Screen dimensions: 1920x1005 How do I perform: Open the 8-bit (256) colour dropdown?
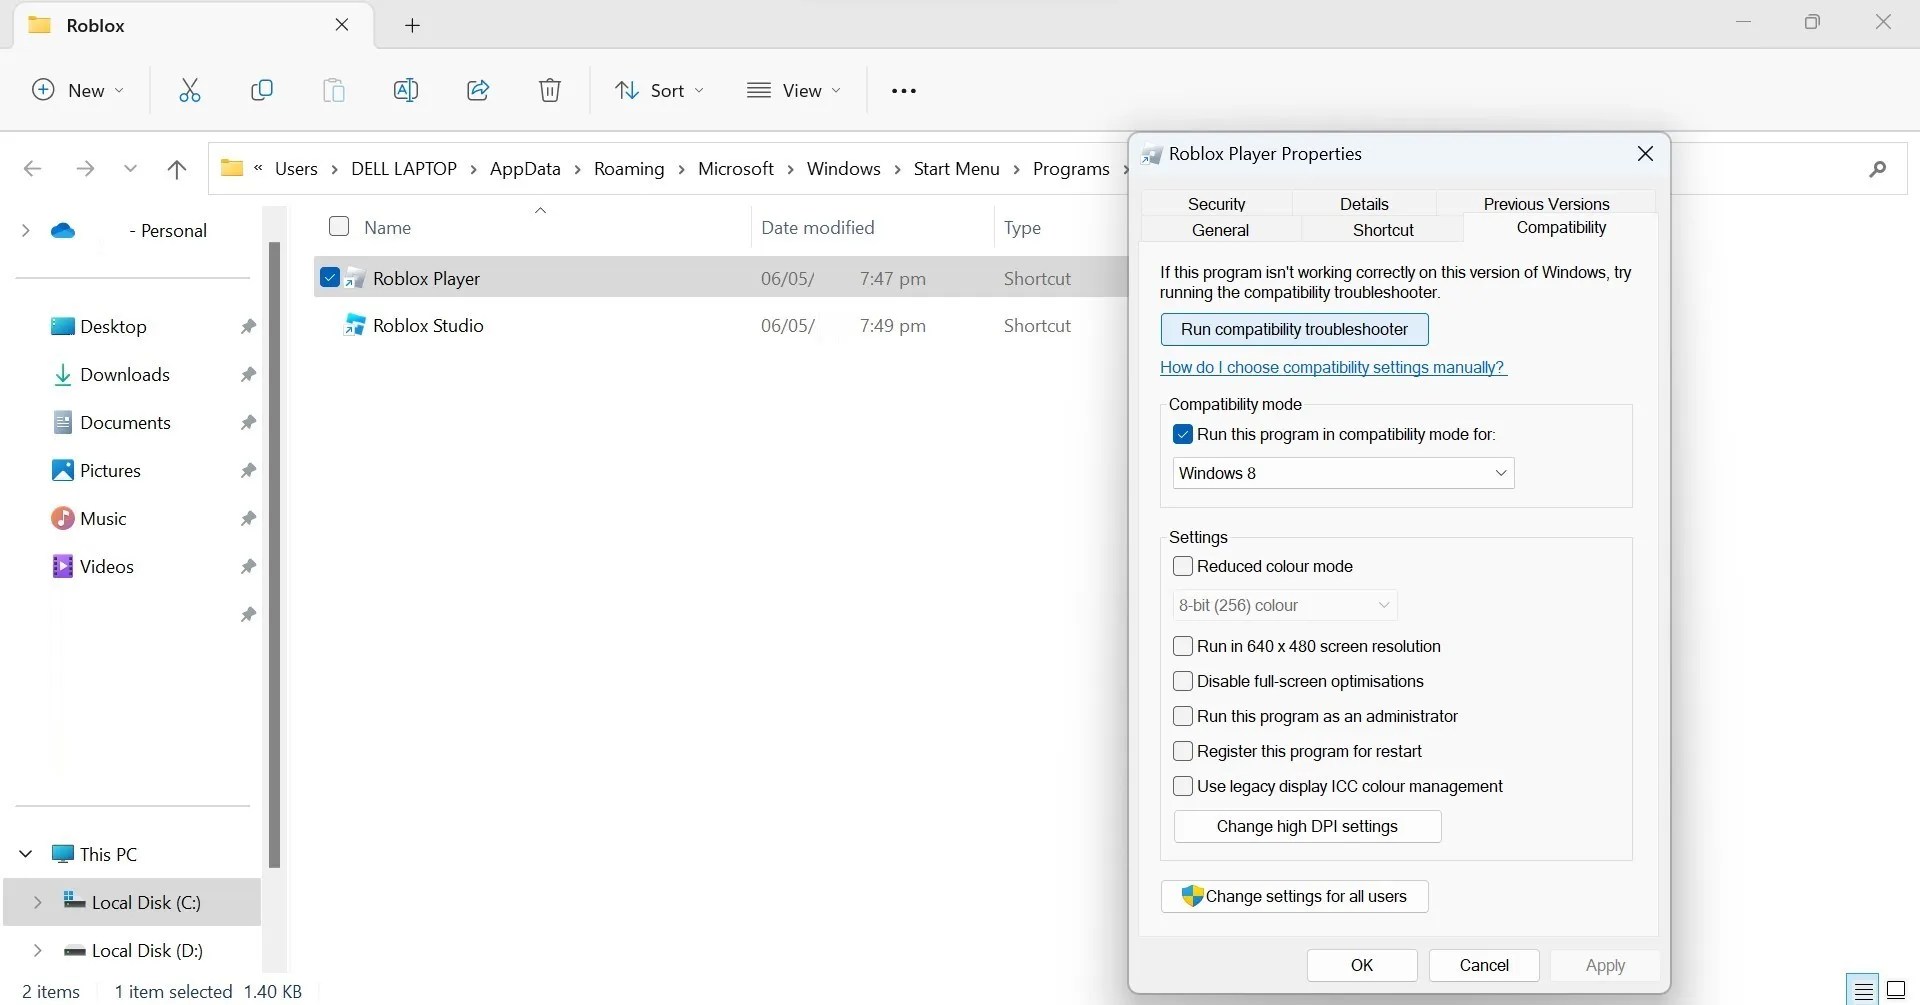(x=1284, y=605)
